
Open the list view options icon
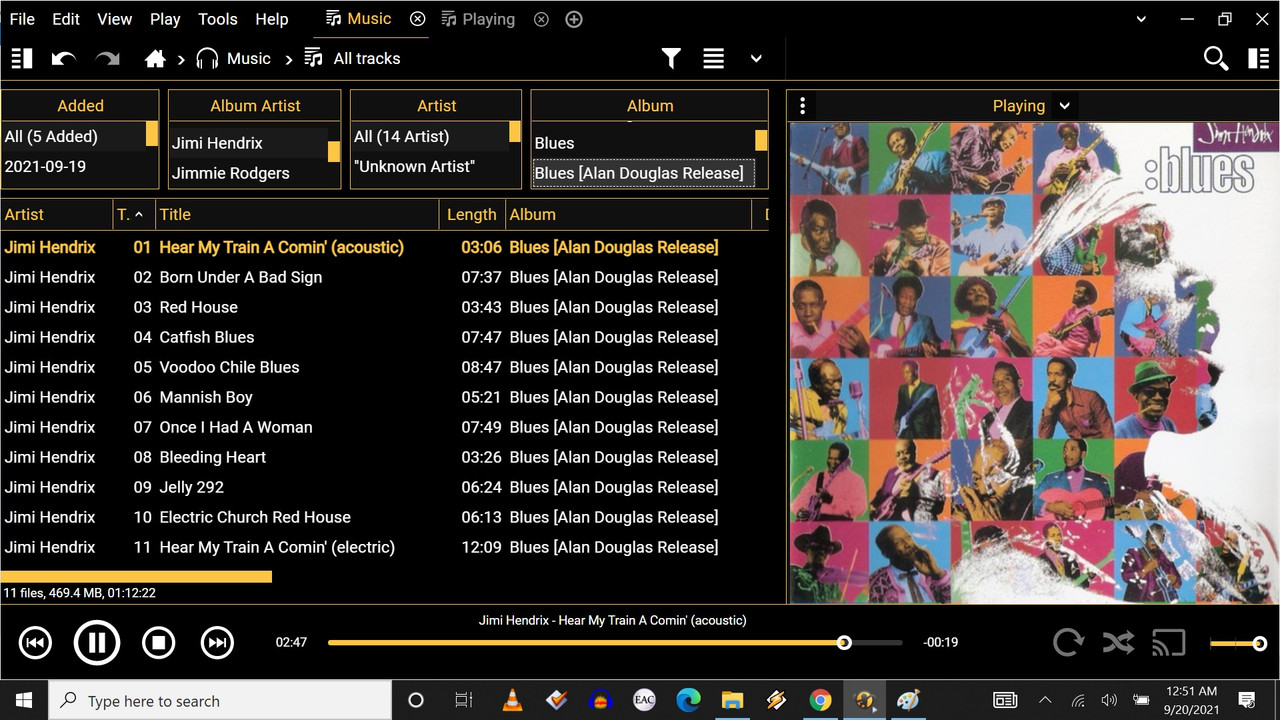[713, 59]
